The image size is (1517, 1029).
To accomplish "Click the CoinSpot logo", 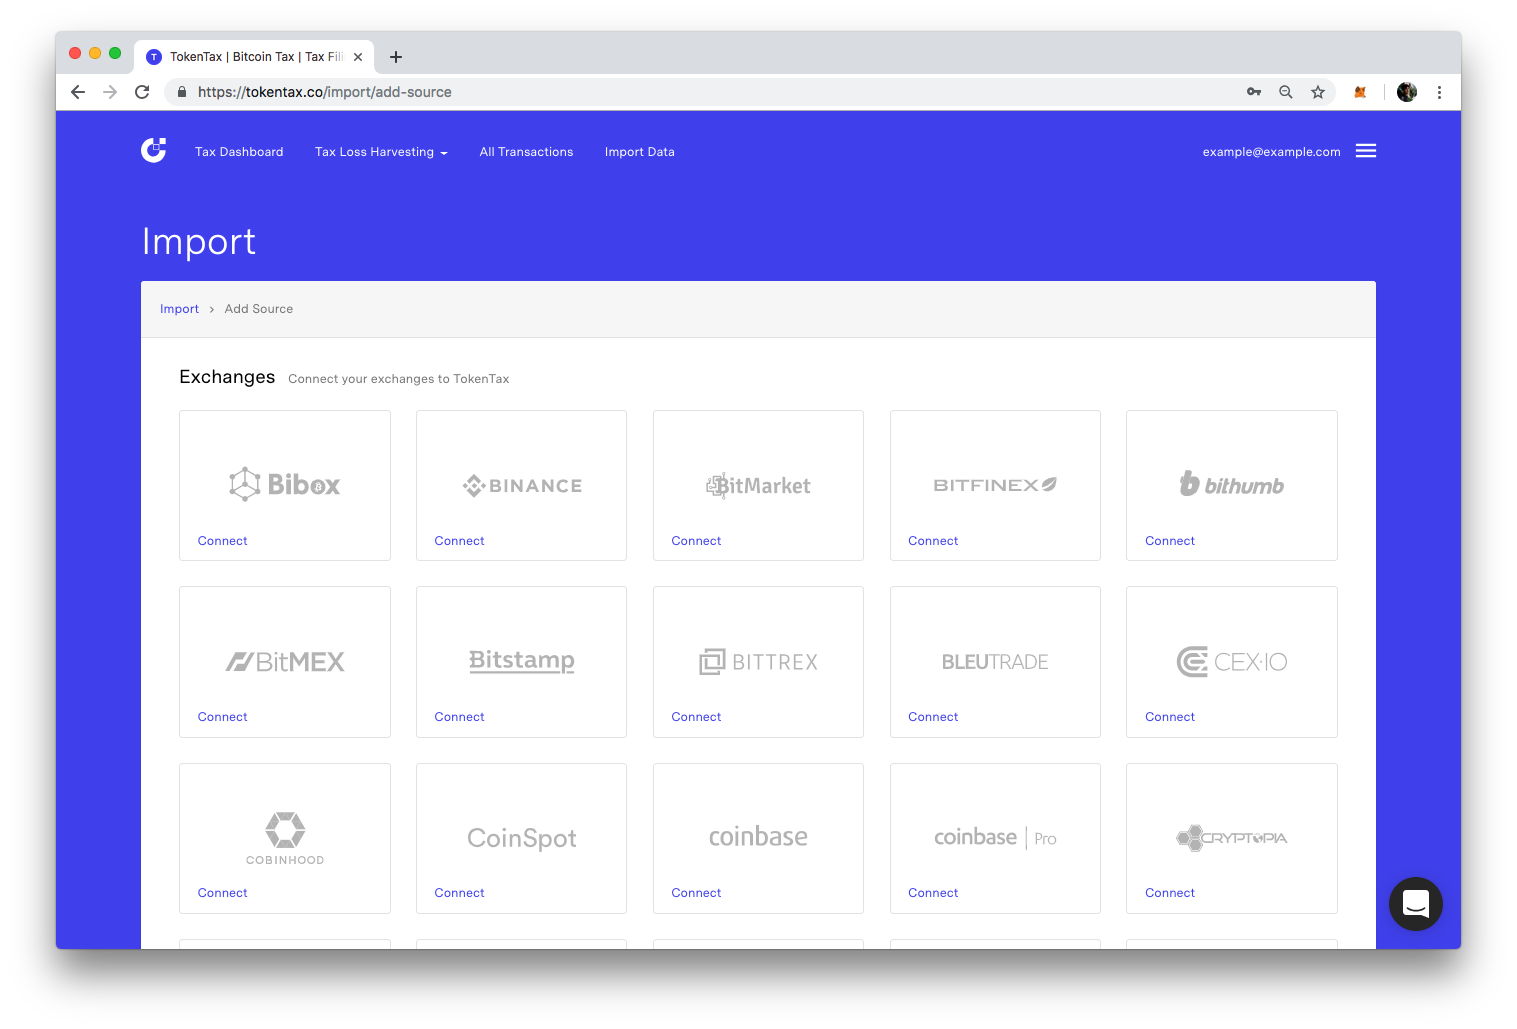I will pyautogui.click(x=522, y=838).
